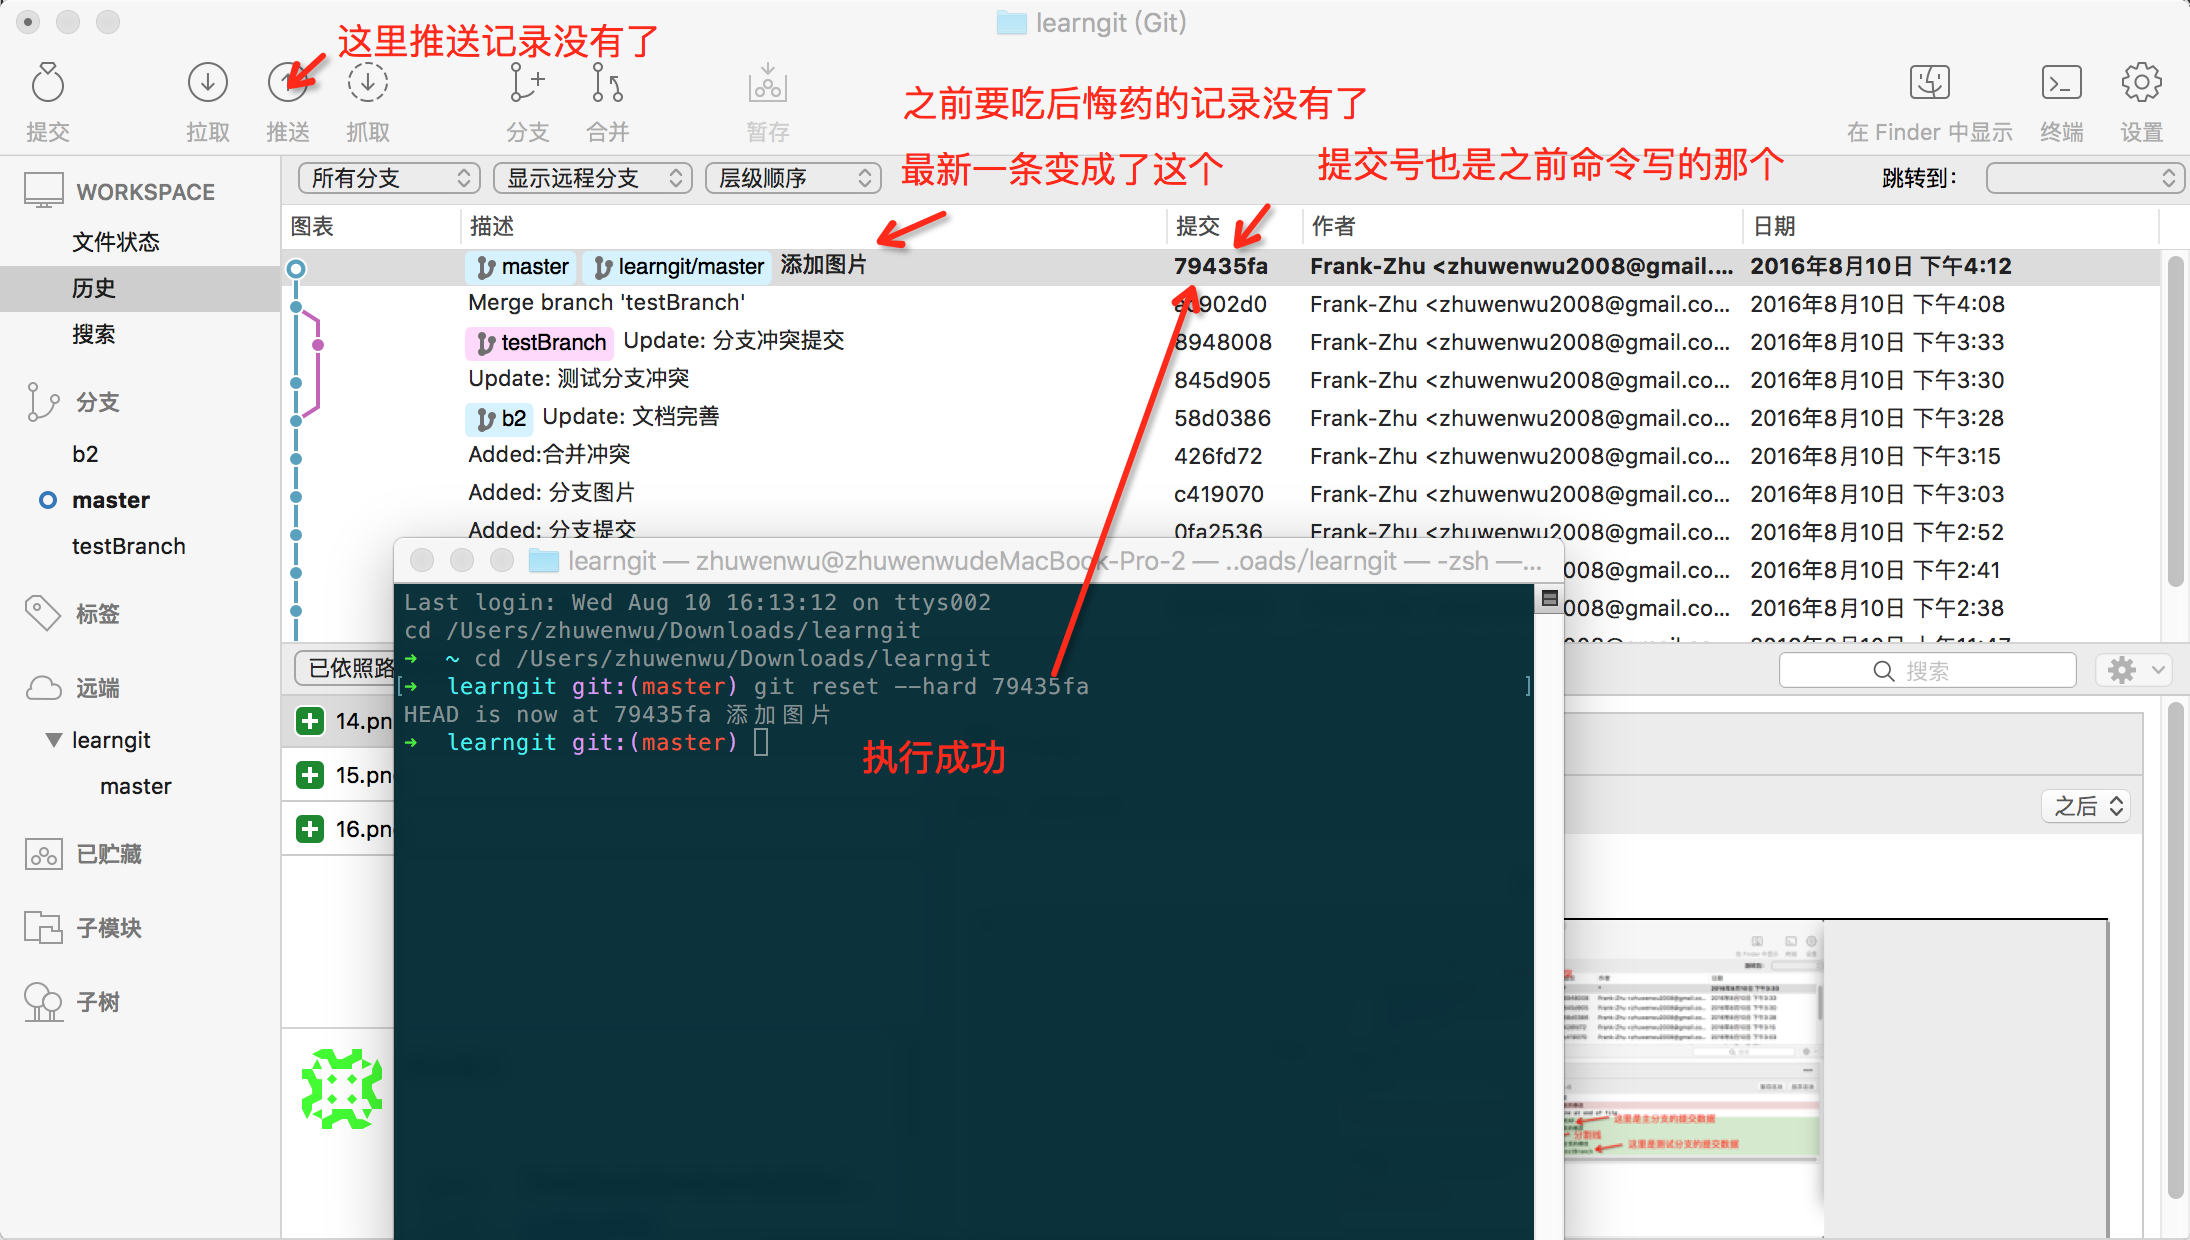2190x1240 pixels.
Task: Click the 抓取 fetch toolbar icon
Action: coord(367,83)
